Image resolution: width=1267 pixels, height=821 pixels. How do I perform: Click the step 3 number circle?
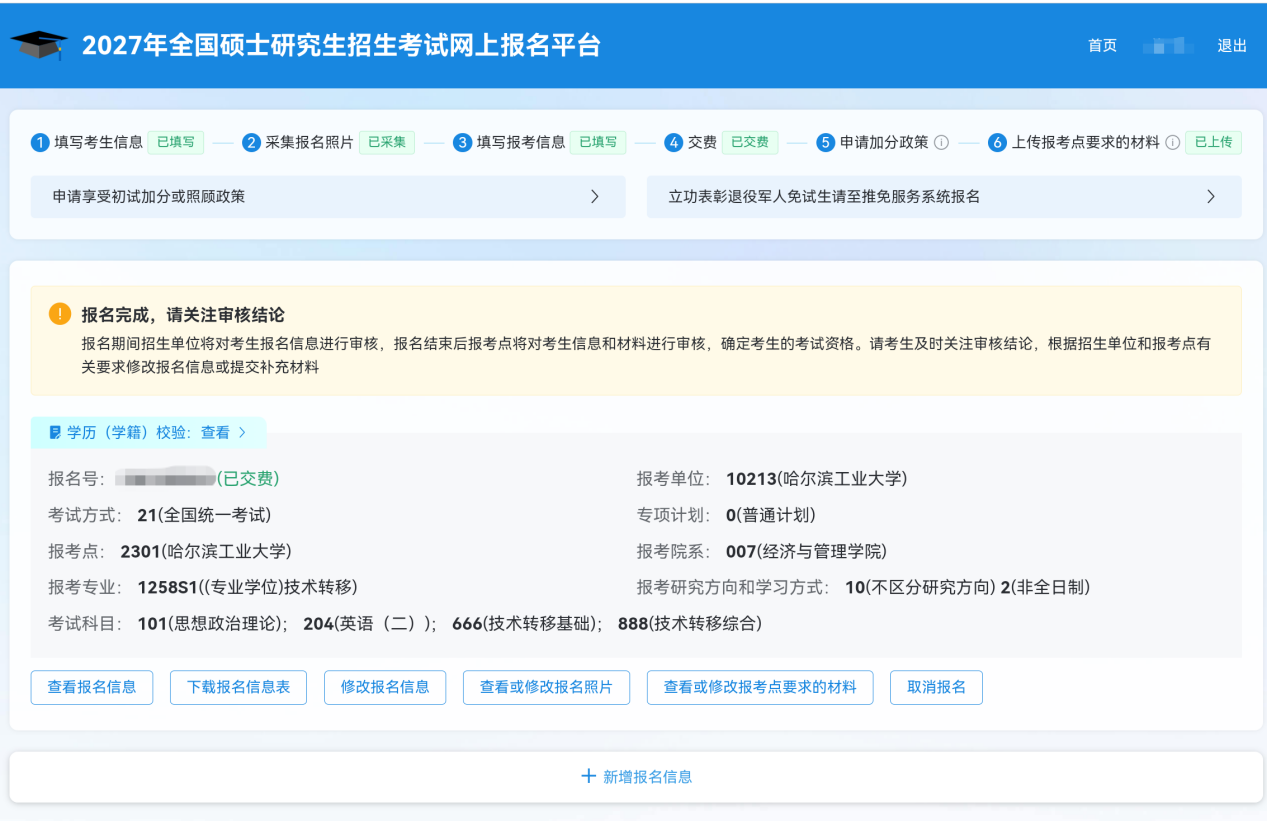[462, 143]
